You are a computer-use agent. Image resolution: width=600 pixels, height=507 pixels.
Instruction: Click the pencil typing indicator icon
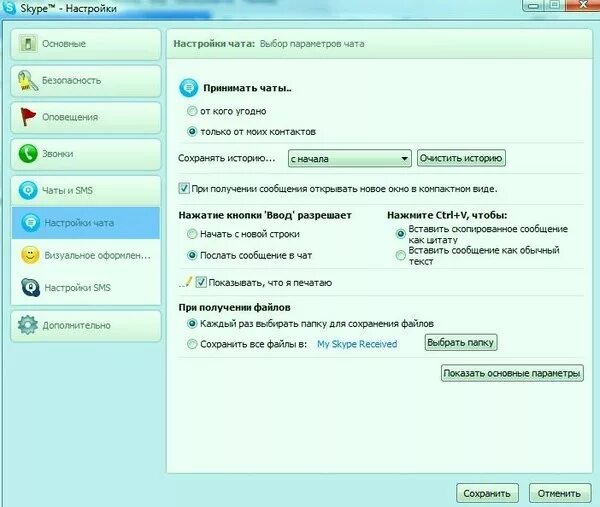(186, 282)
